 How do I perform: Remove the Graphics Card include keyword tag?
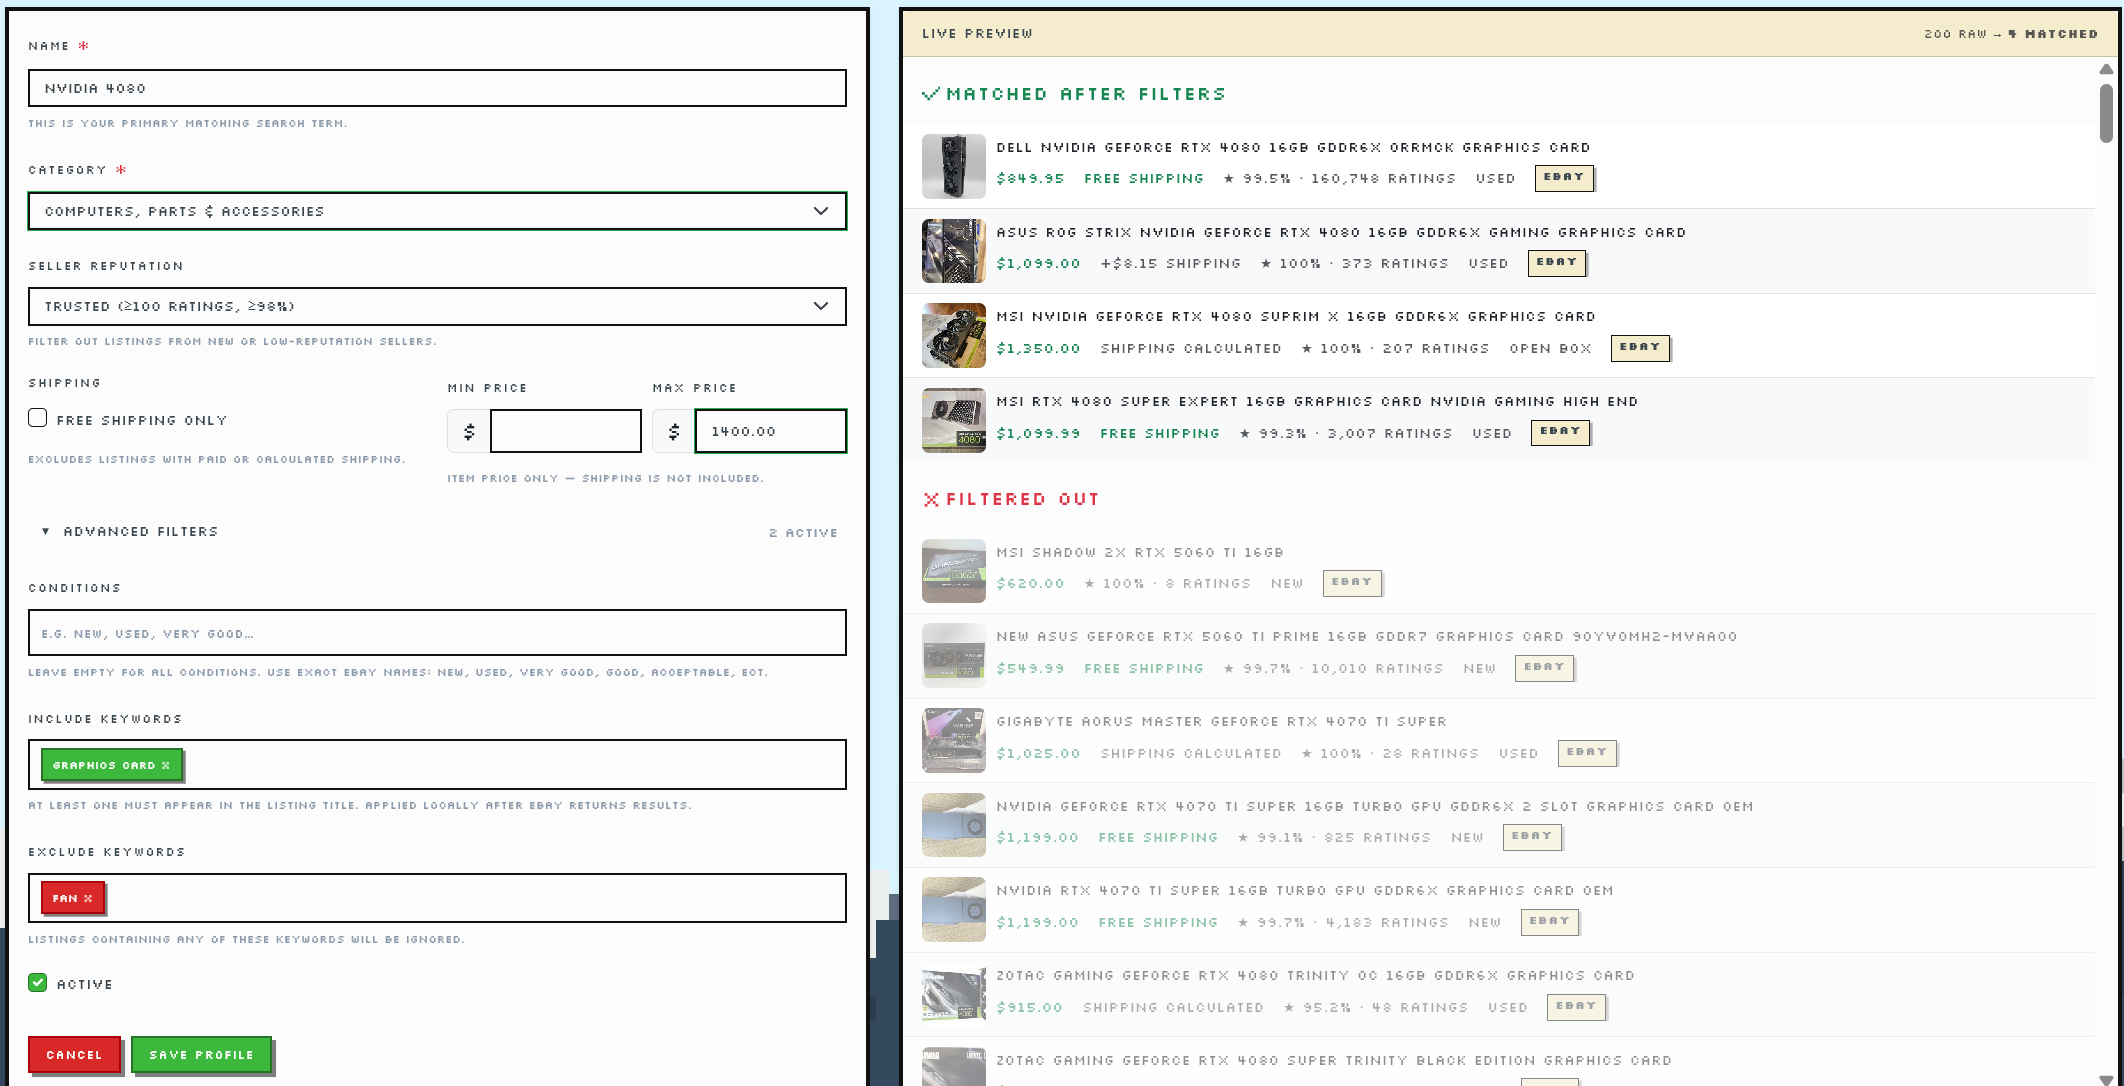point(166,765)
